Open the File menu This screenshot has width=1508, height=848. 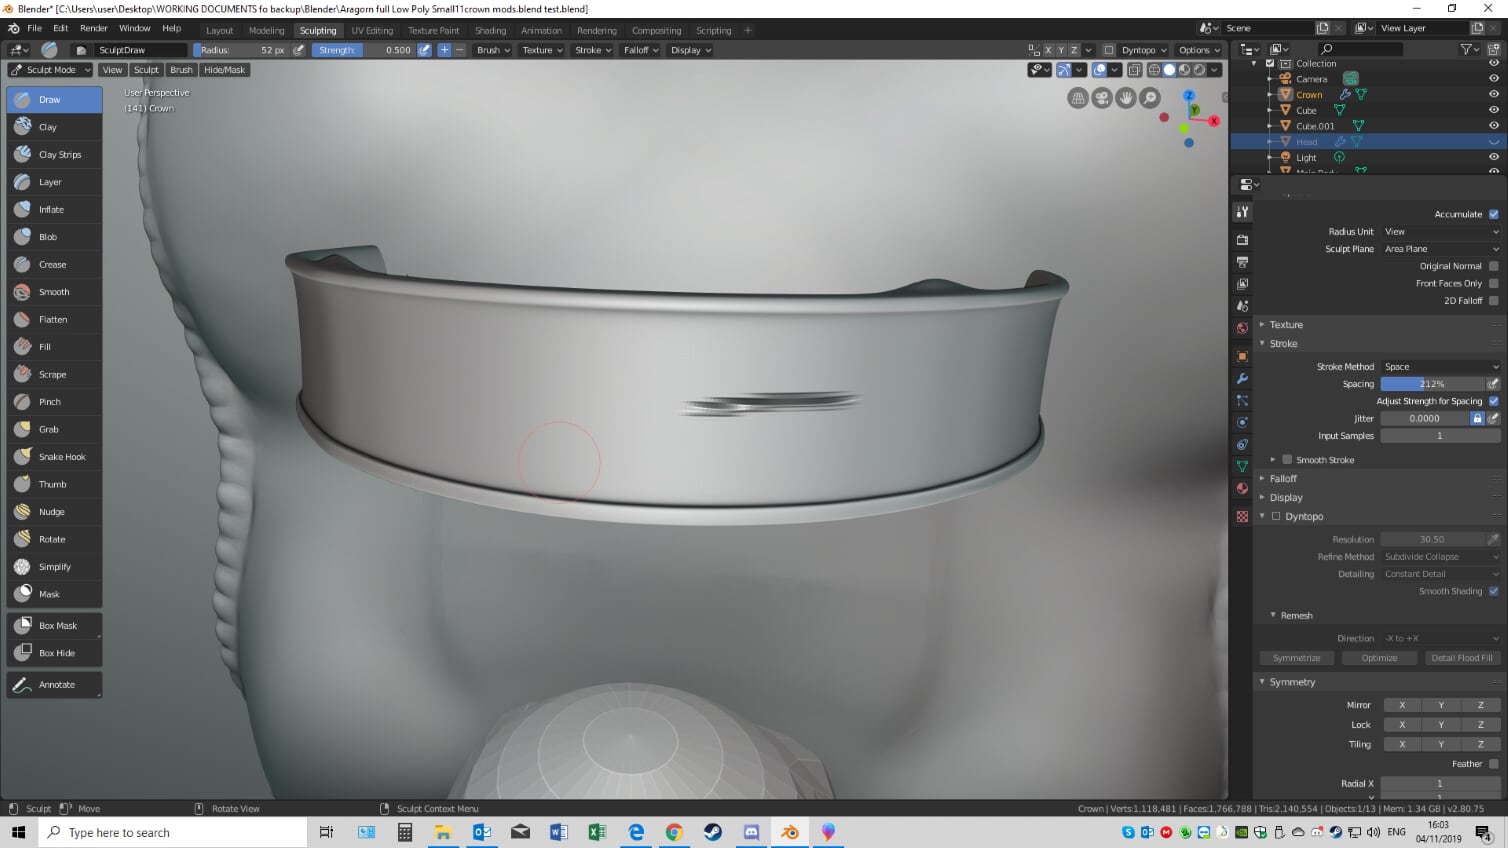coord(34,28)
